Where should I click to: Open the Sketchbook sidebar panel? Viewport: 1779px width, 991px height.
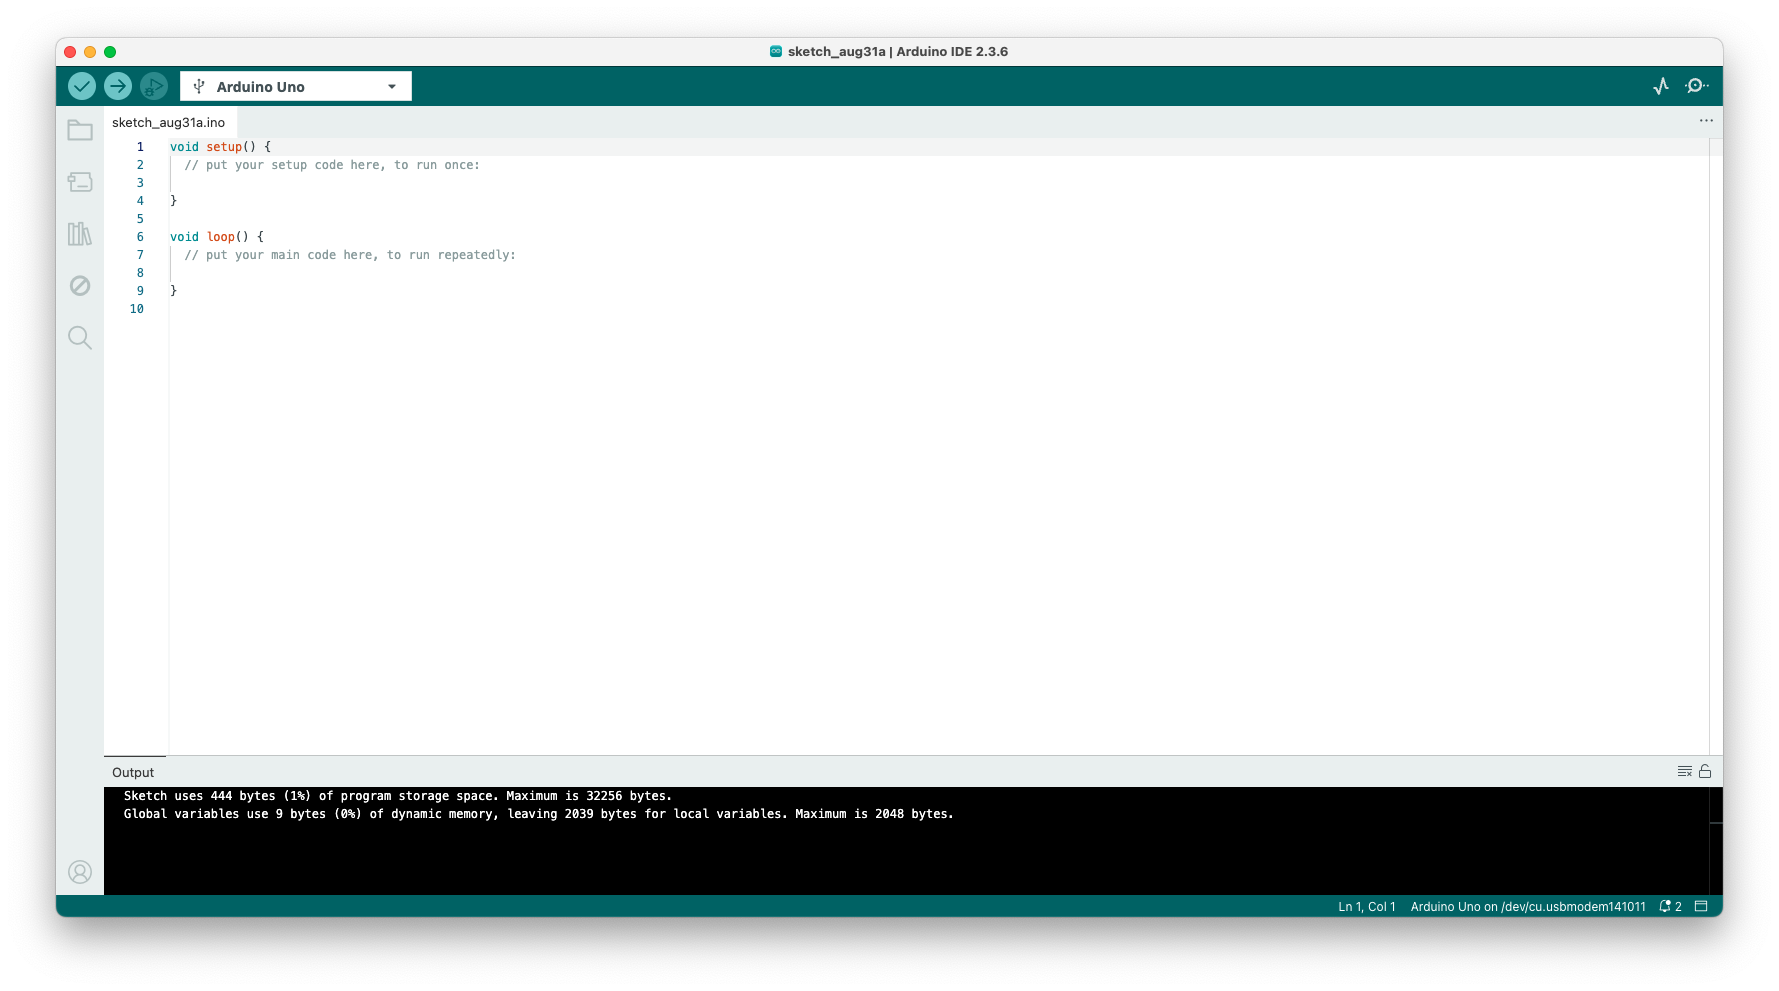80,130
